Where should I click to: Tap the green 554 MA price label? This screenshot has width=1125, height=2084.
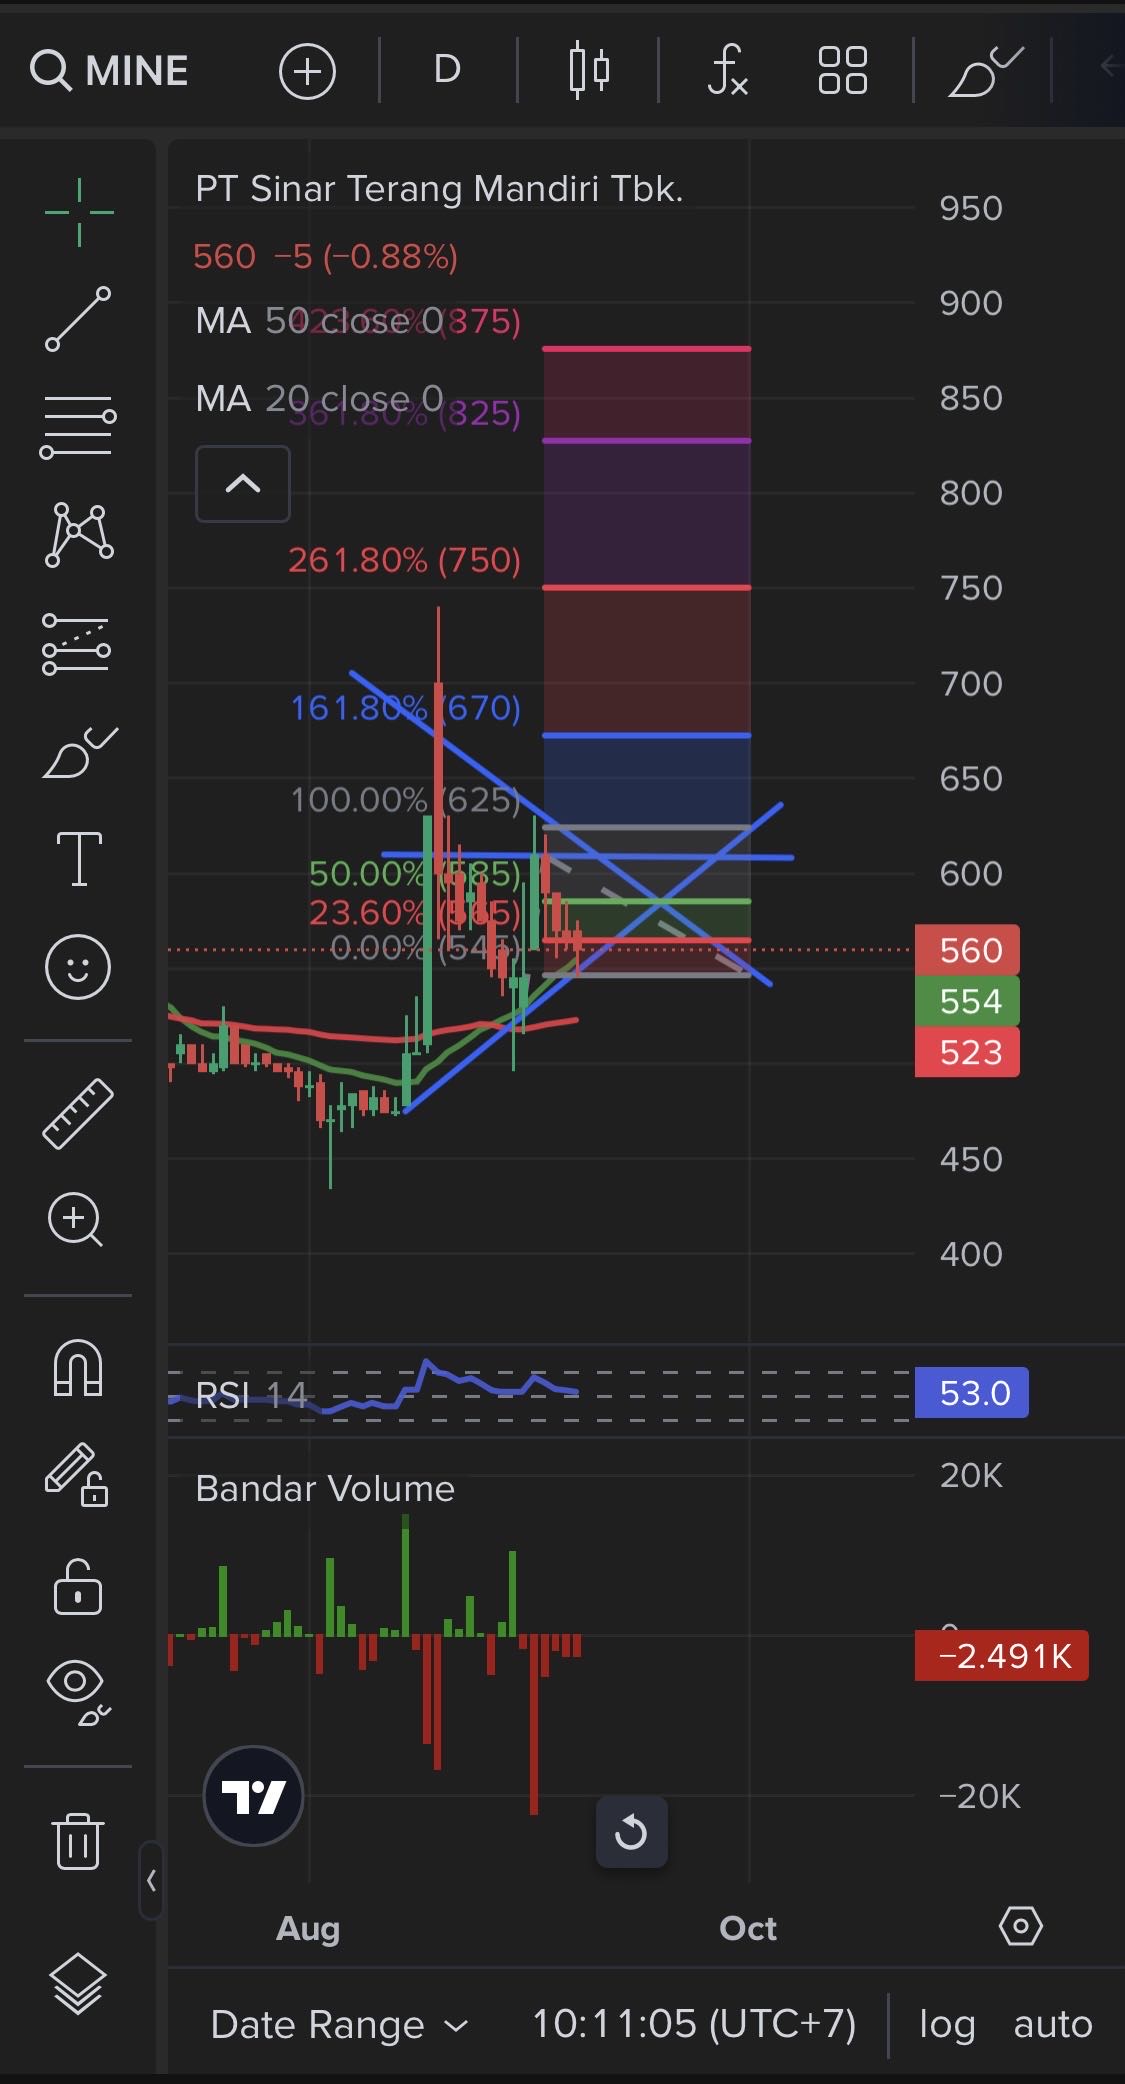[967, 1001]
